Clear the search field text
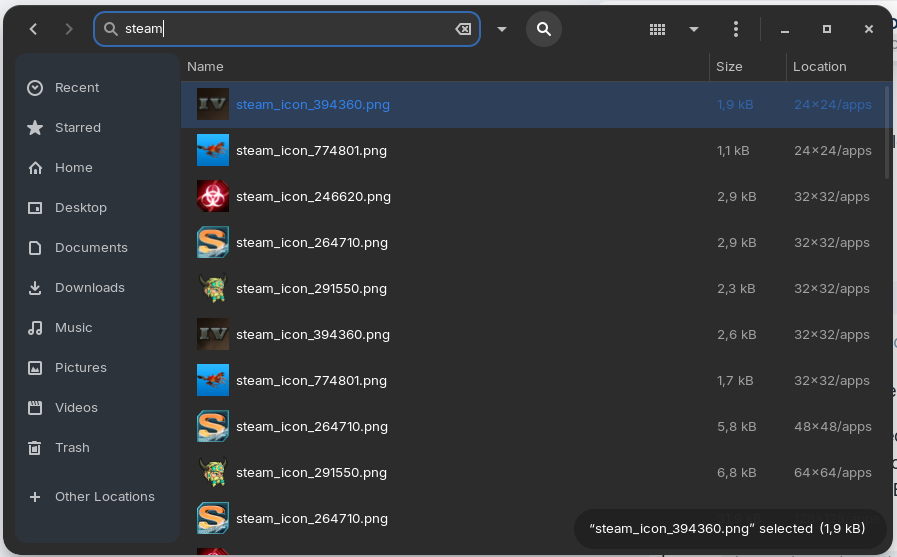 coord(463,29)
